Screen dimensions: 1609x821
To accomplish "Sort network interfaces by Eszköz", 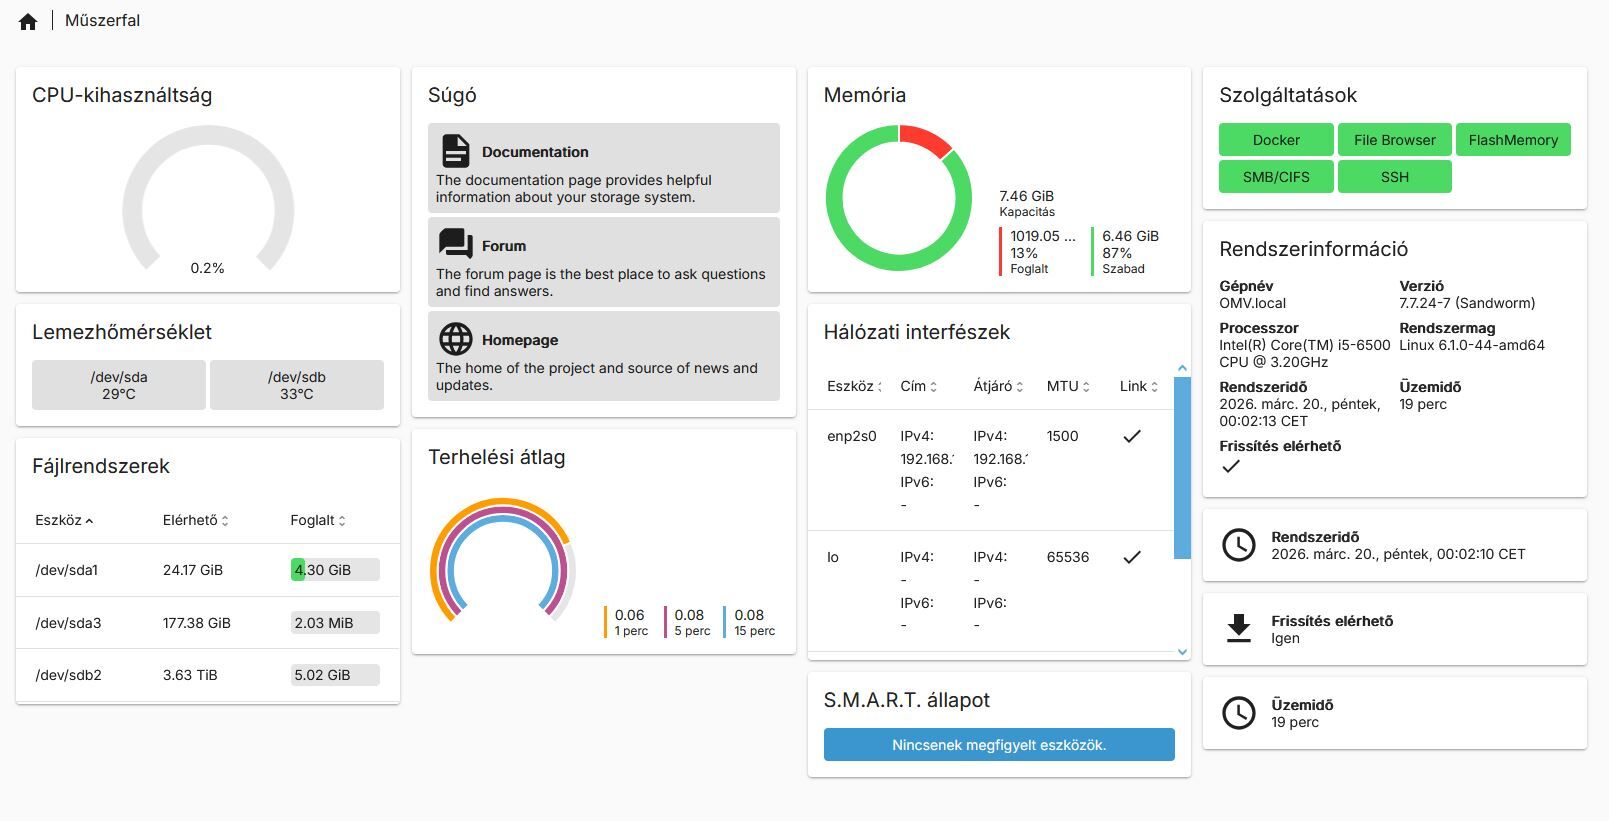I will pyautogui.click(x=854, y=386).
